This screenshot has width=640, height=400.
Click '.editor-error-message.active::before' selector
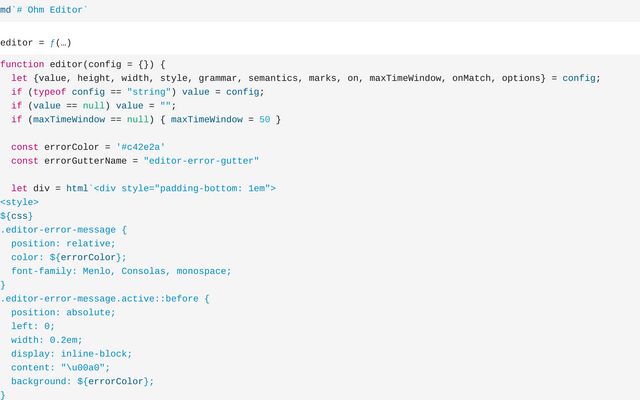click(99, 299)
